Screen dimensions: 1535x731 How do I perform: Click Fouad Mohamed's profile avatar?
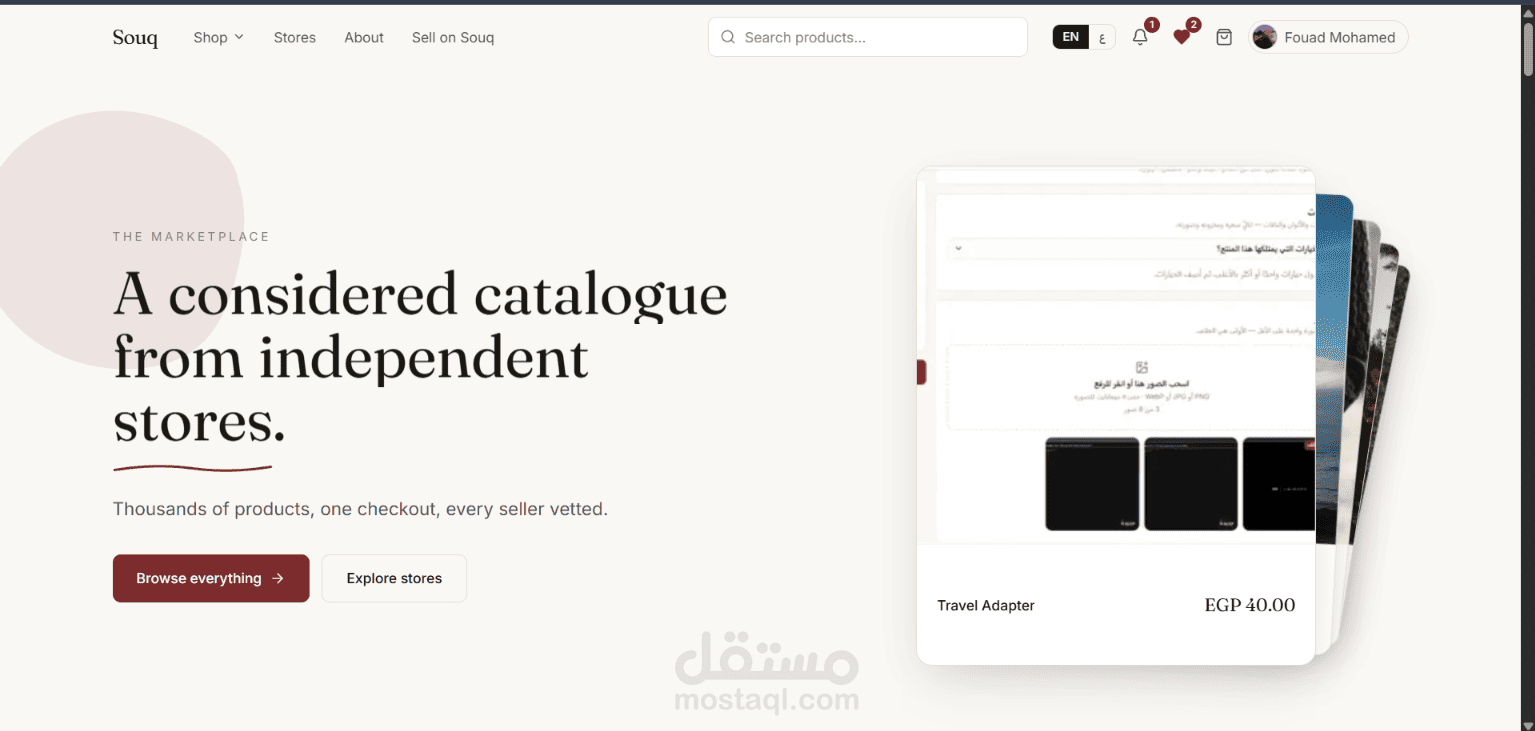pyautogui.click(x=1264, y=37)
